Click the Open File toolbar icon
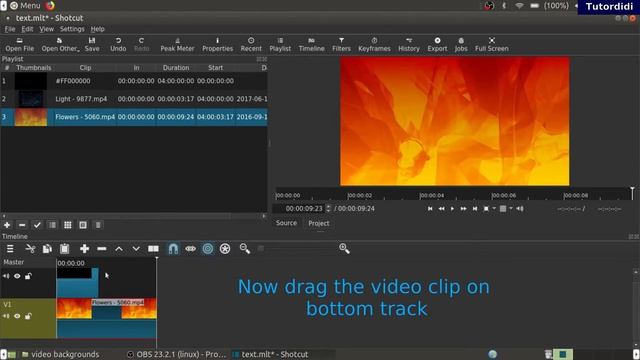This screenshot has width=640, height=360. (x=20, y=44)
